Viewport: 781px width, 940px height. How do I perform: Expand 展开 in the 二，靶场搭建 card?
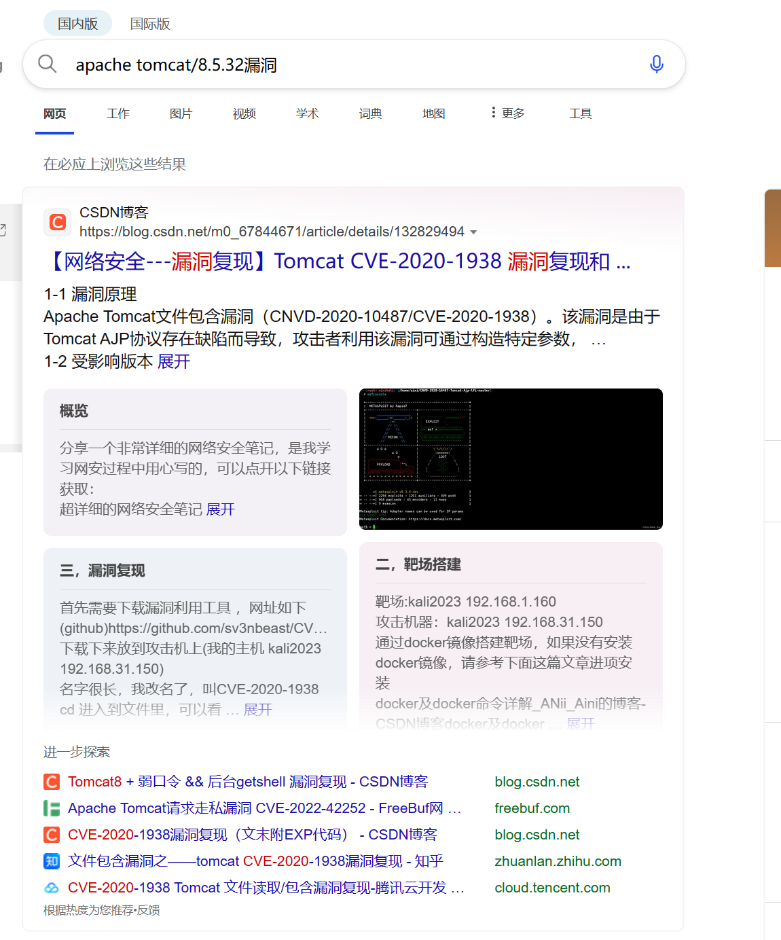coord(581,724)
